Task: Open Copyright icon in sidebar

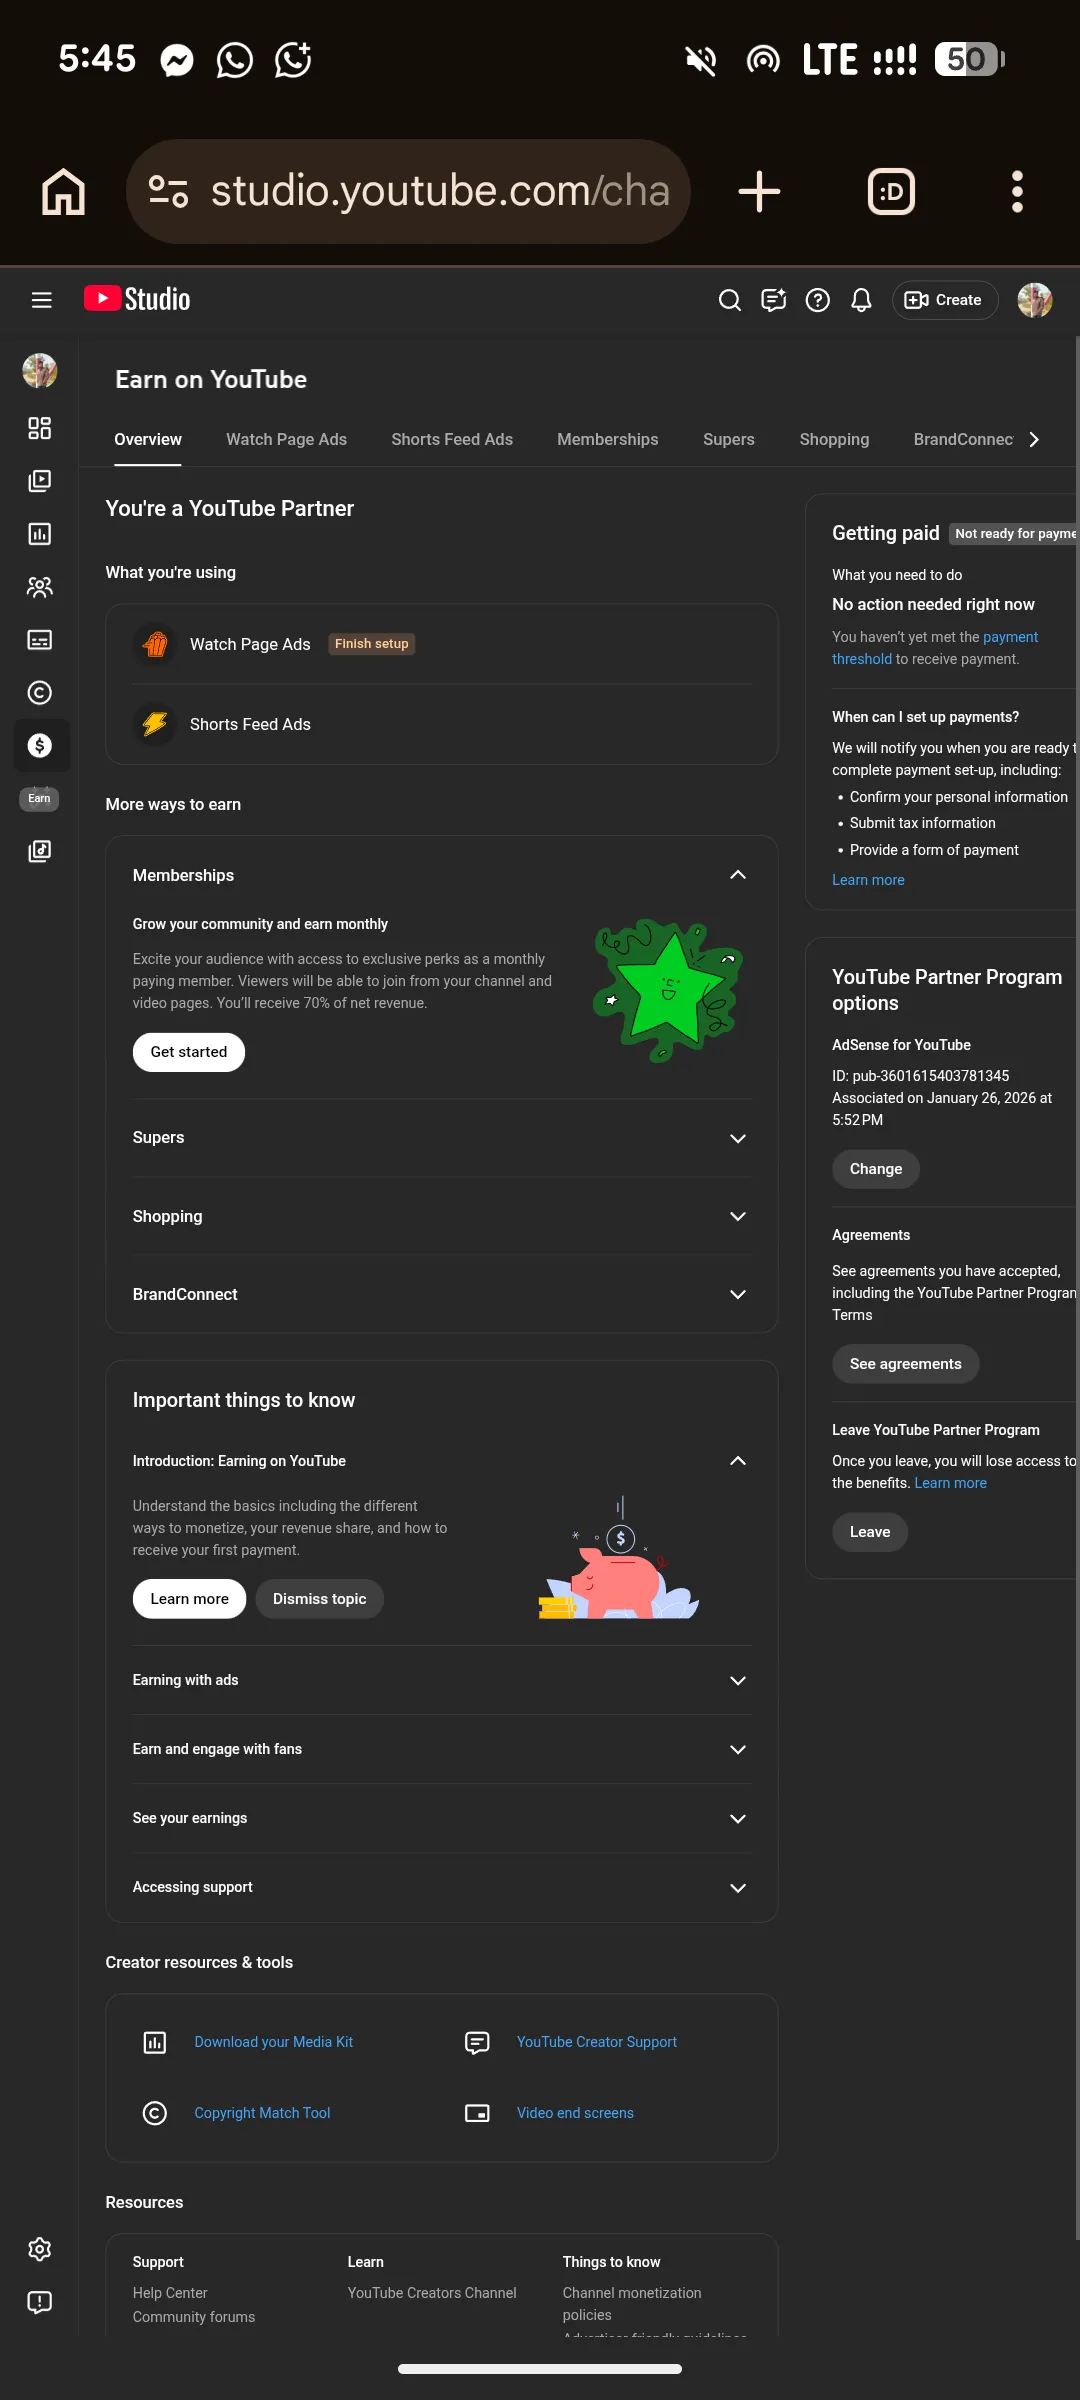Action: point(40,693)
